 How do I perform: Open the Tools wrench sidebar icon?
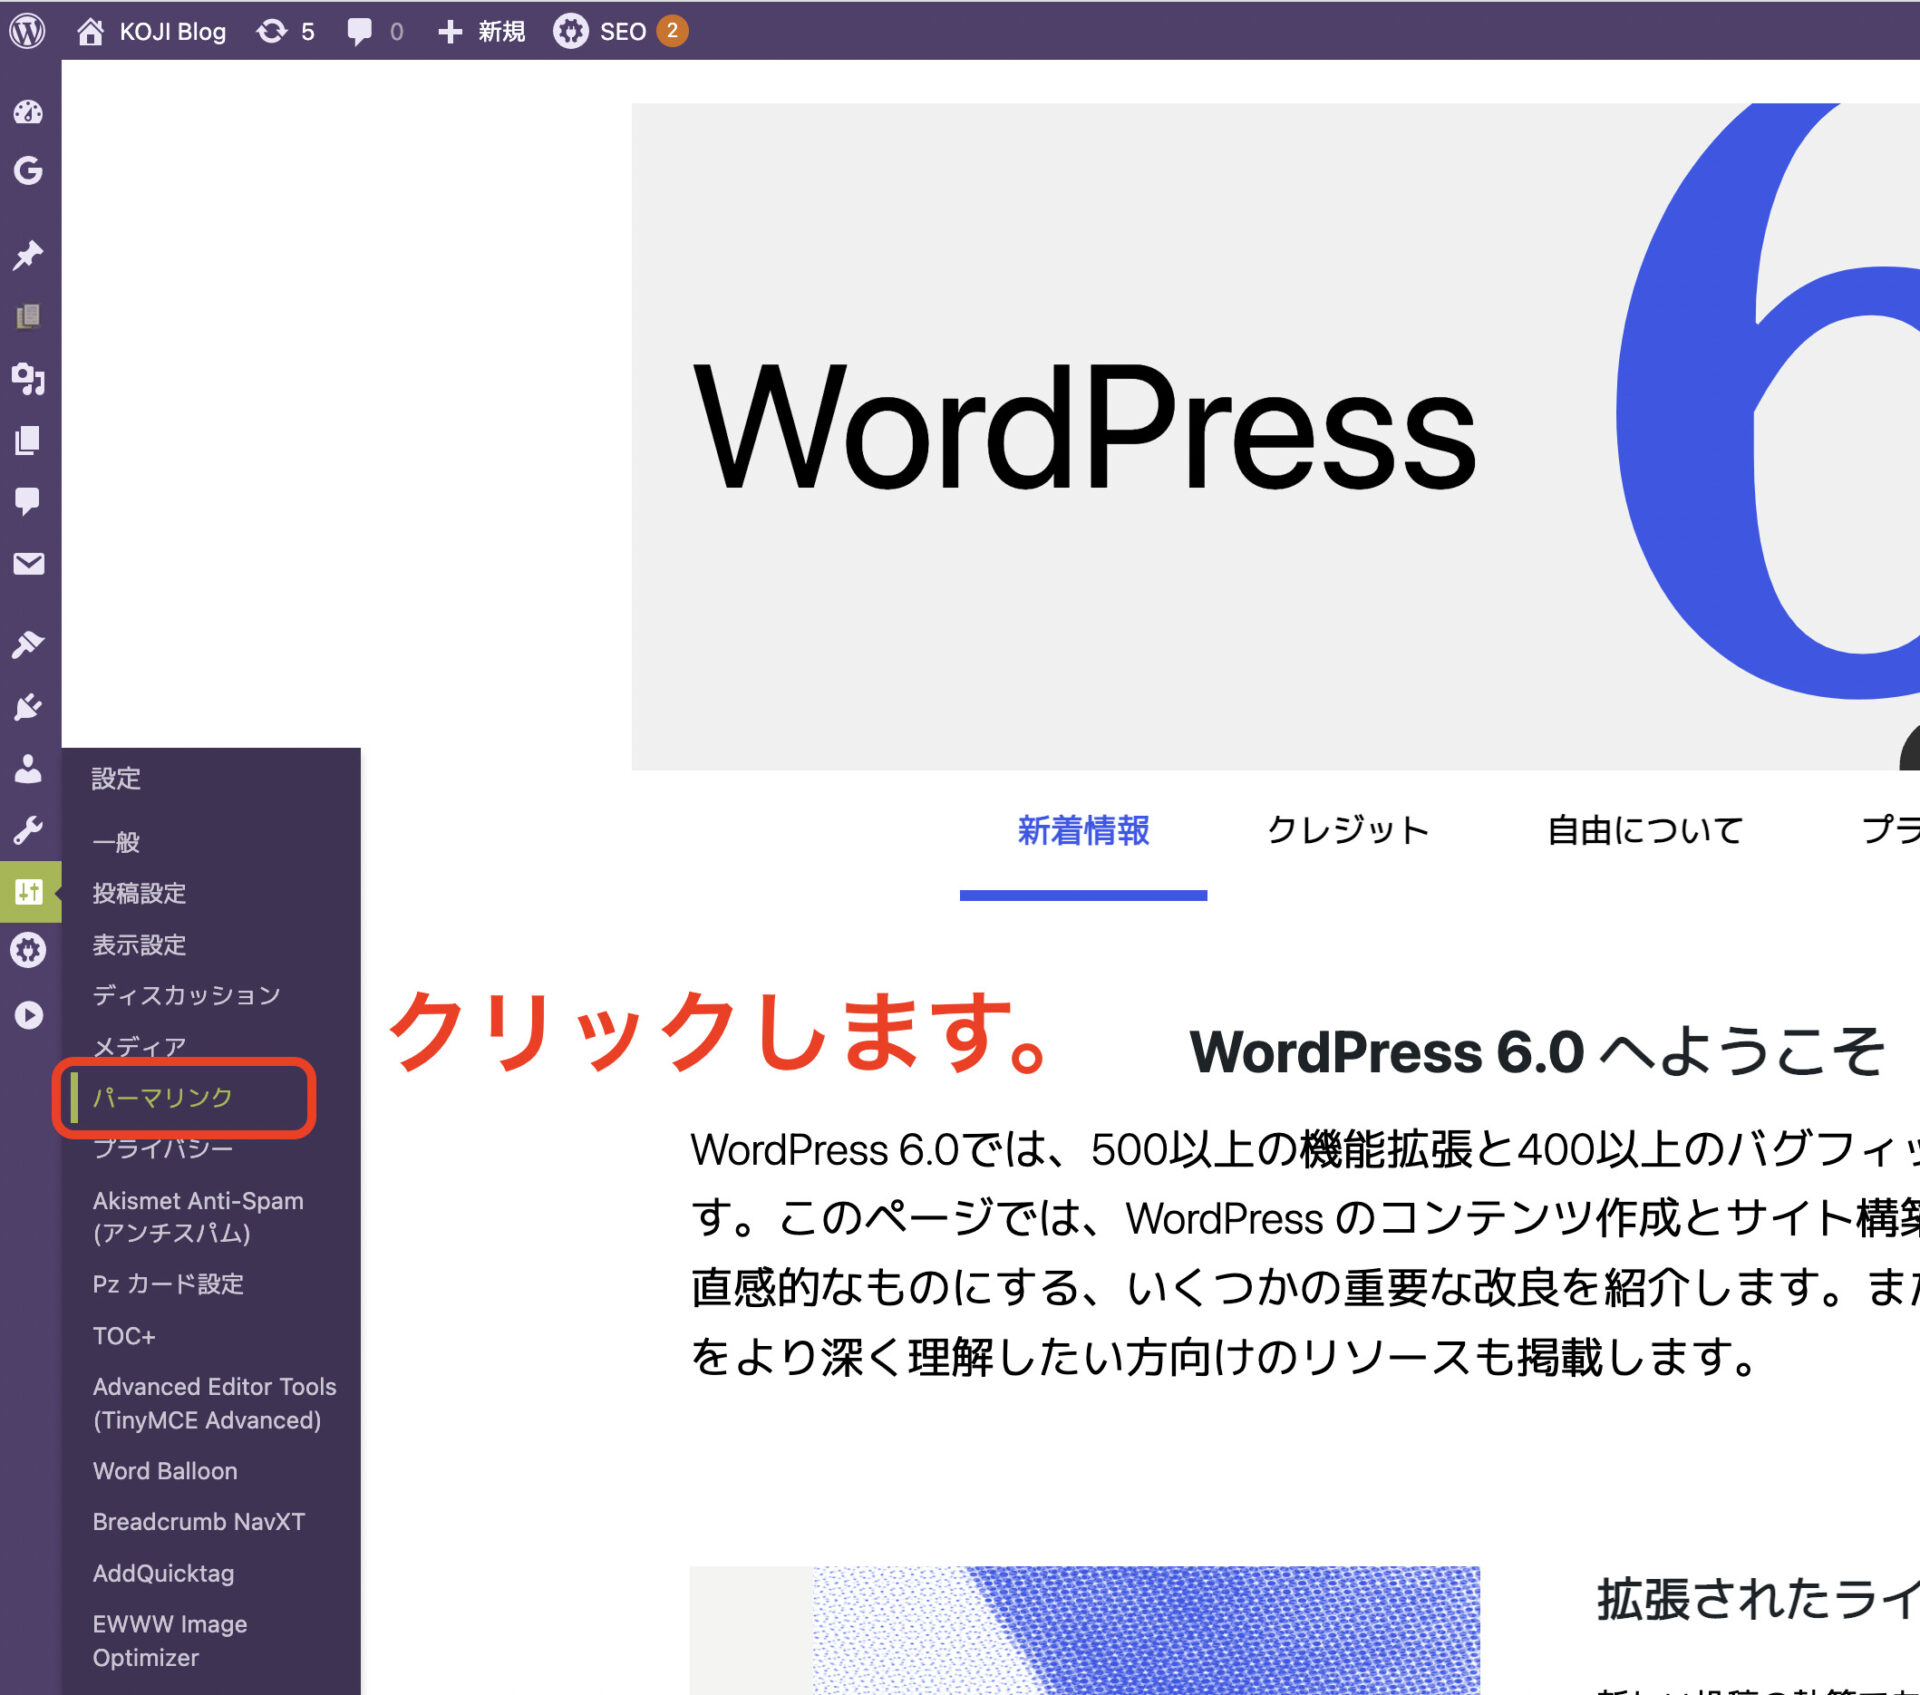pos(28,830)
